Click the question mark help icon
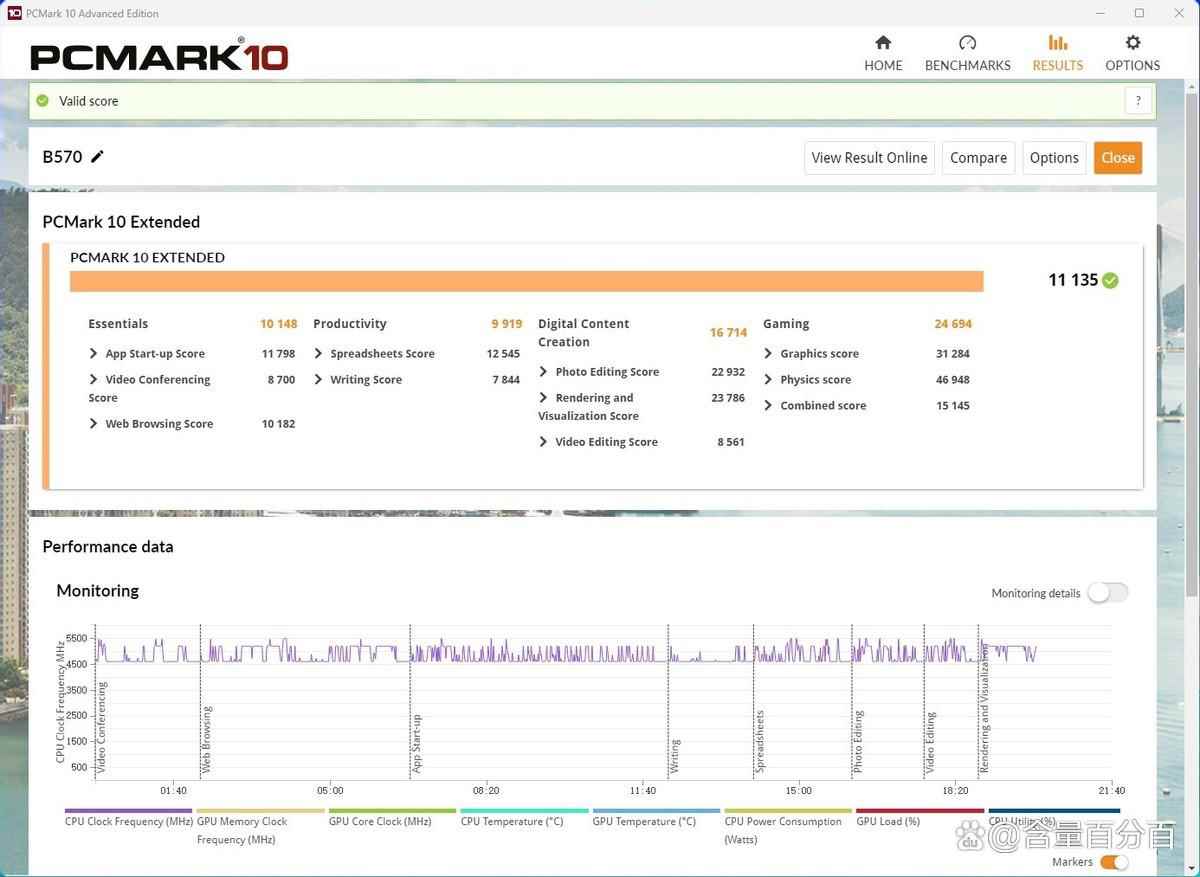Image resolution: width=1200 pixels, height=877 pixels. (1137, 101)
